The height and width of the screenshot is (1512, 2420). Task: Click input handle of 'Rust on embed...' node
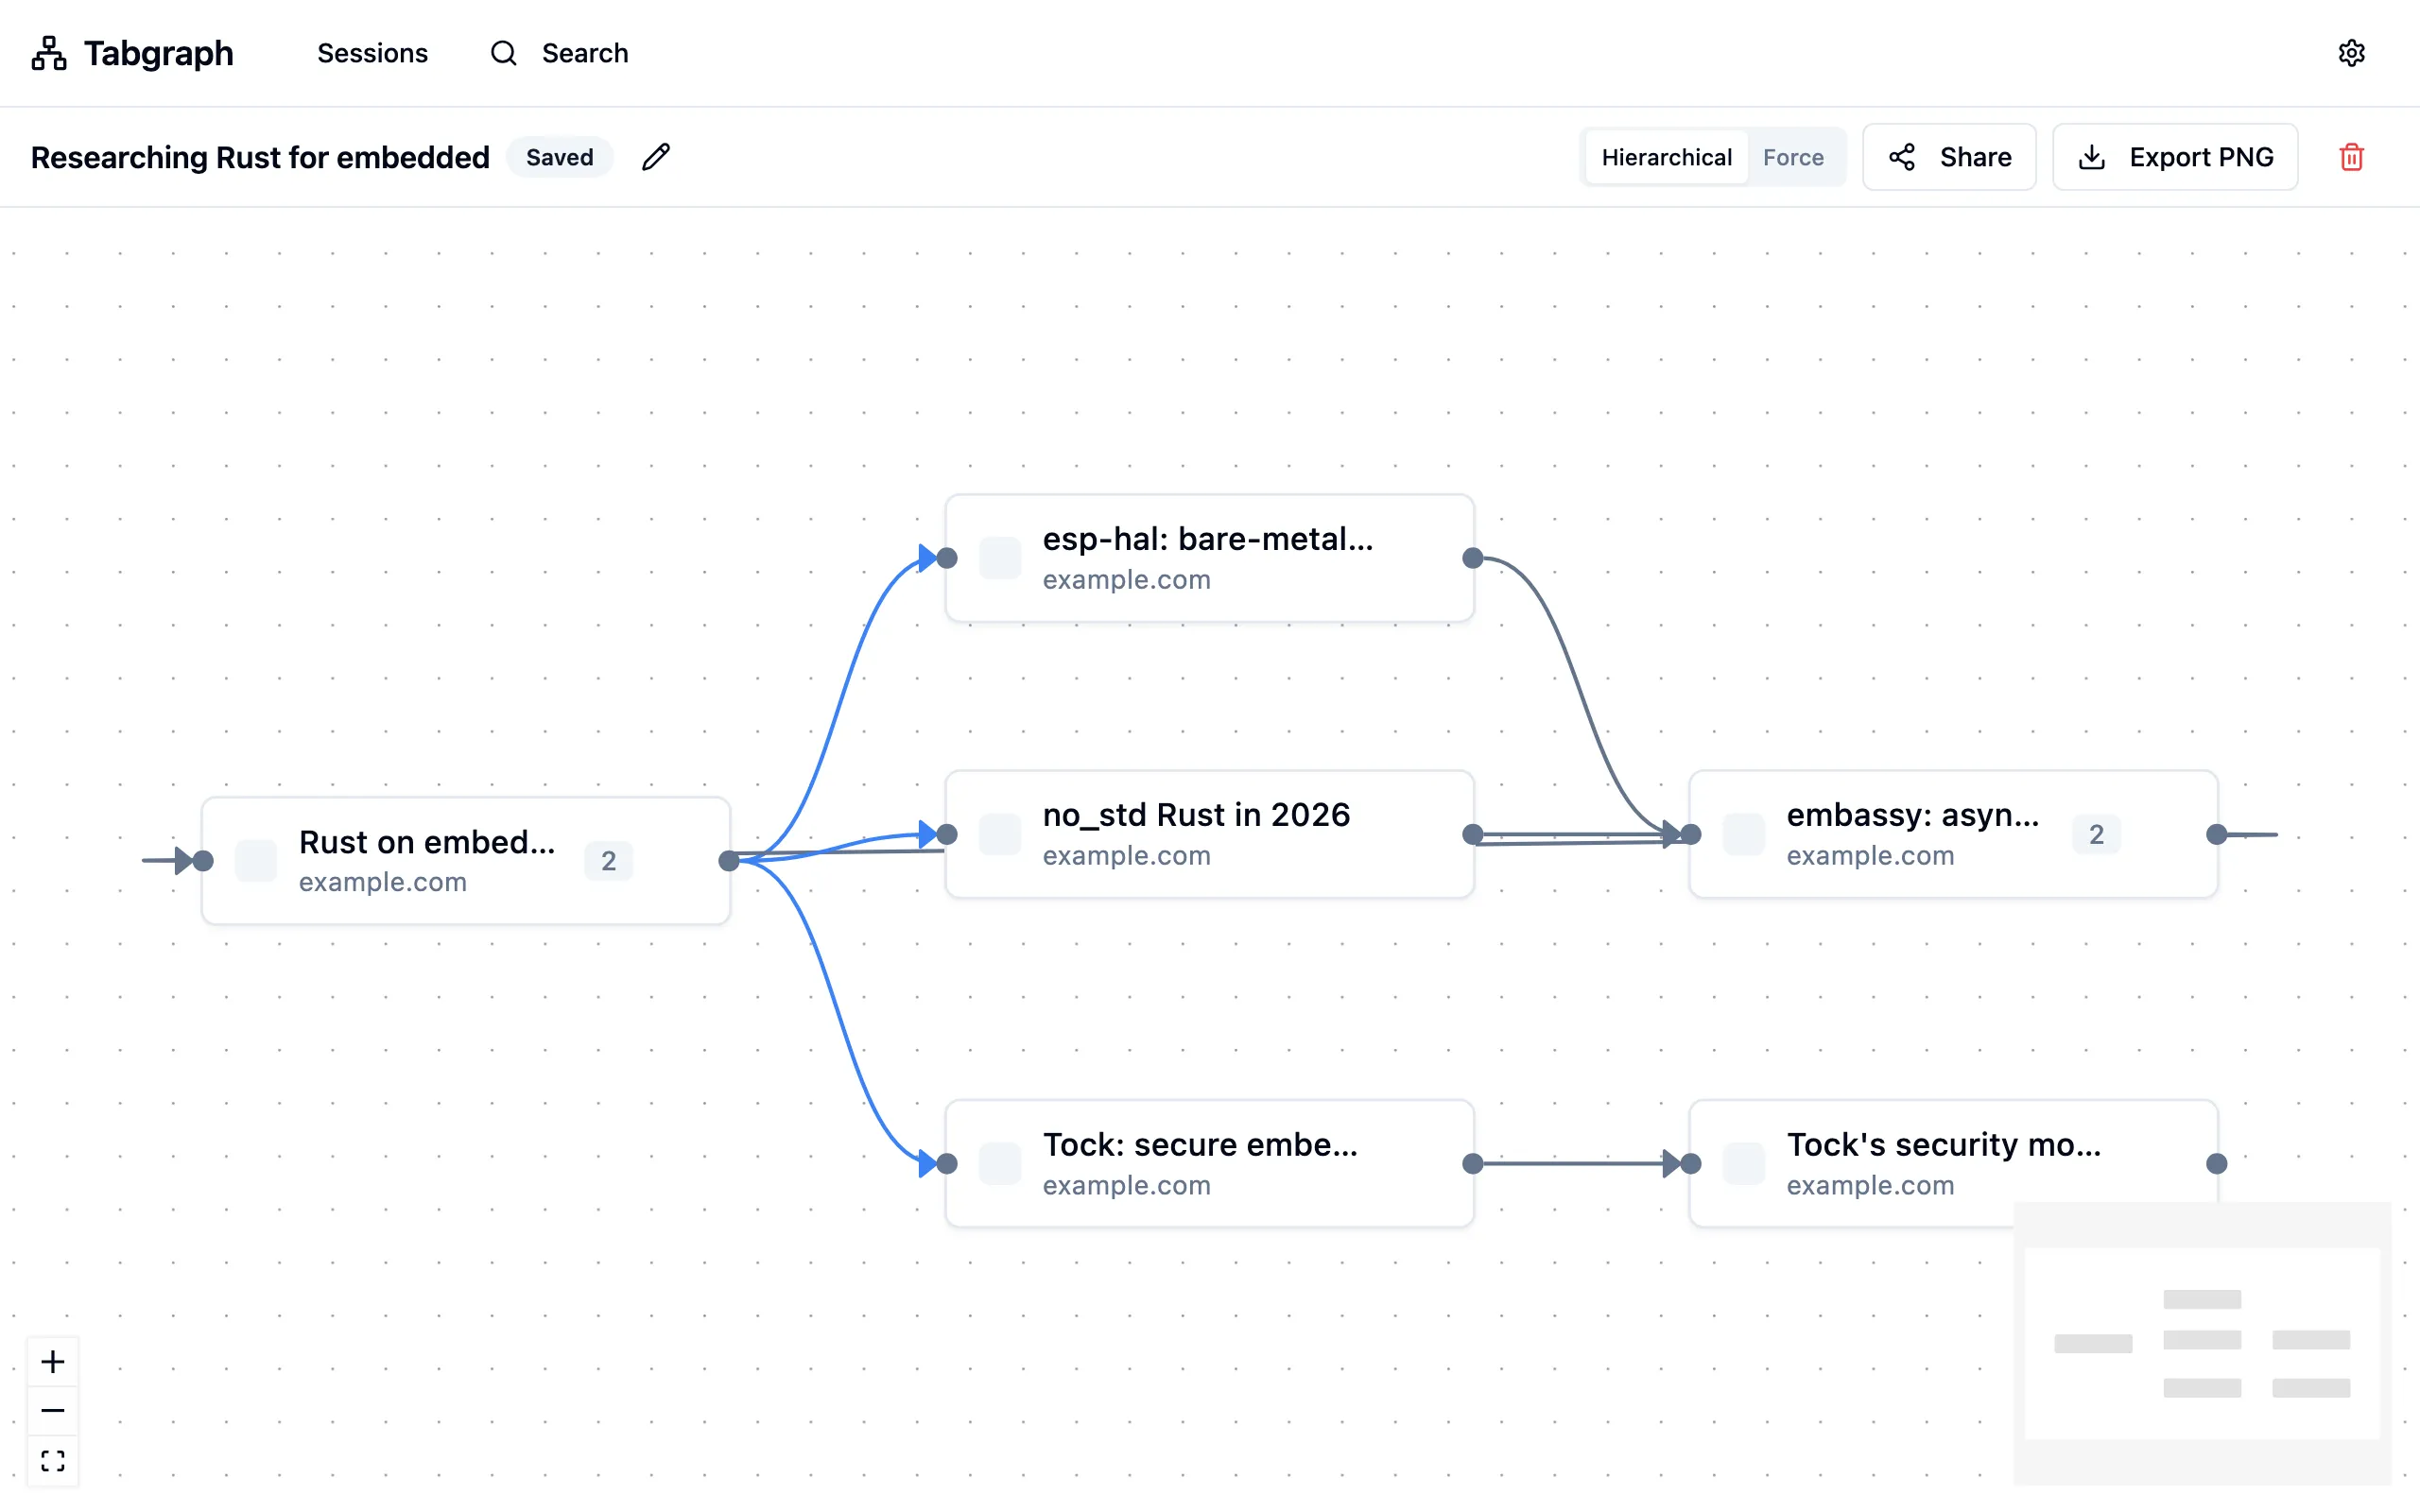(203, 861)
